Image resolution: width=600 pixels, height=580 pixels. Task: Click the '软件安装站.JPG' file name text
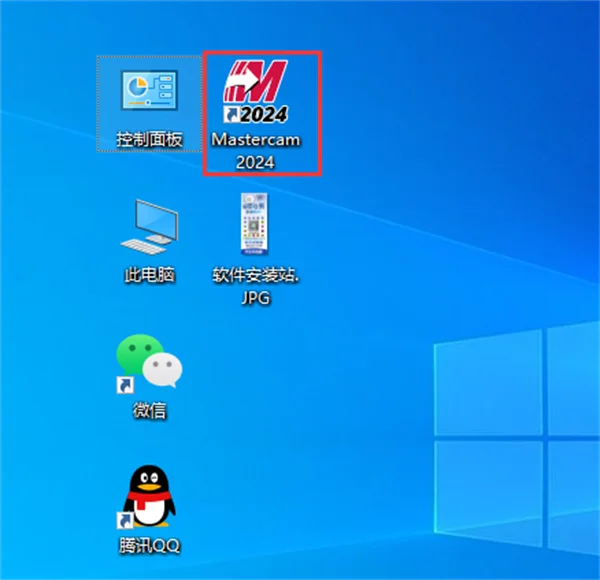click(256, 286)
